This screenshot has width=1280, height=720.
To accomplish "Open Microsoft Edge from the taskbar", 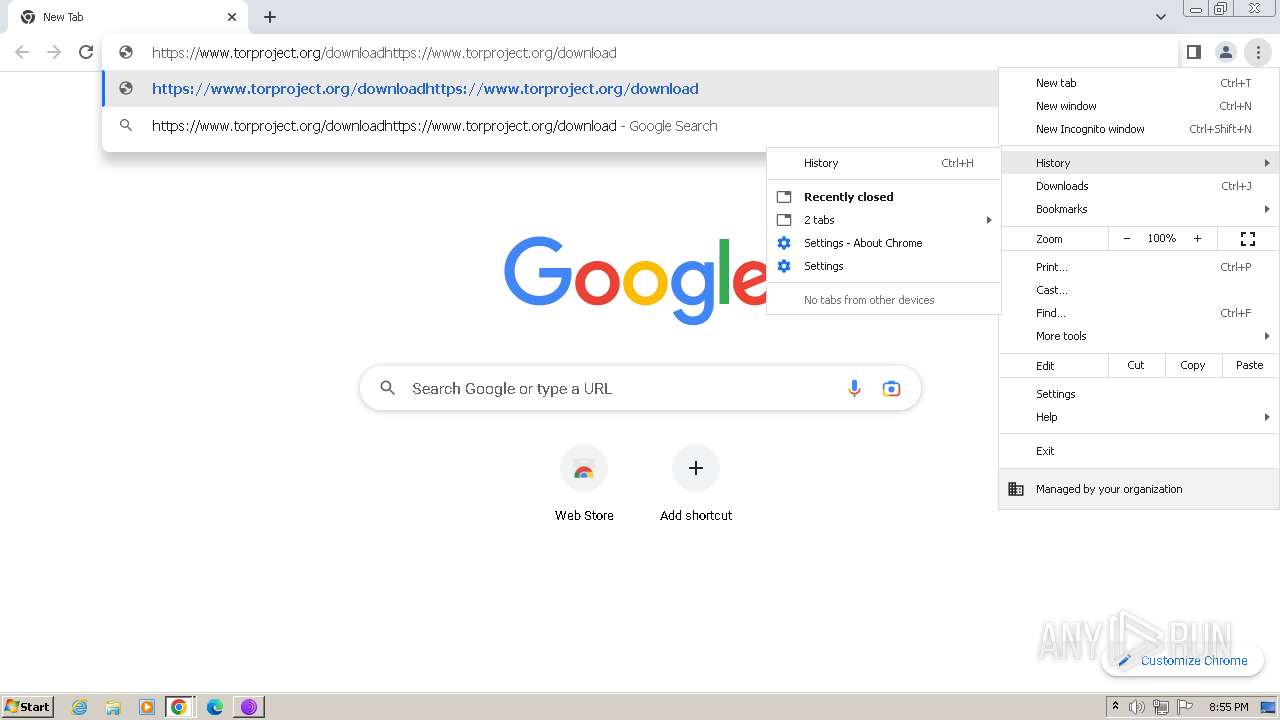I will (x=215, y=707).
